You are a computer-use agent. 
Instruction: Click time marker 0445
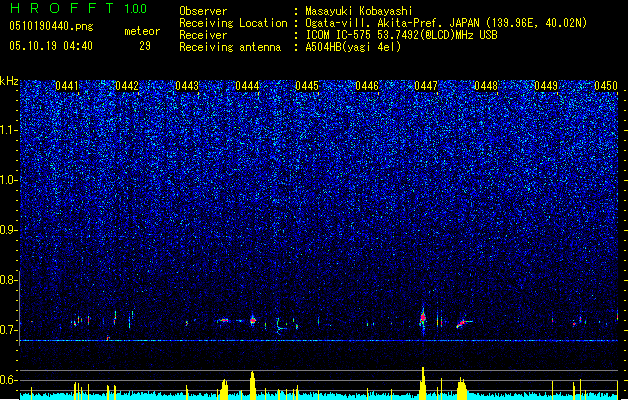pos(307,86)
